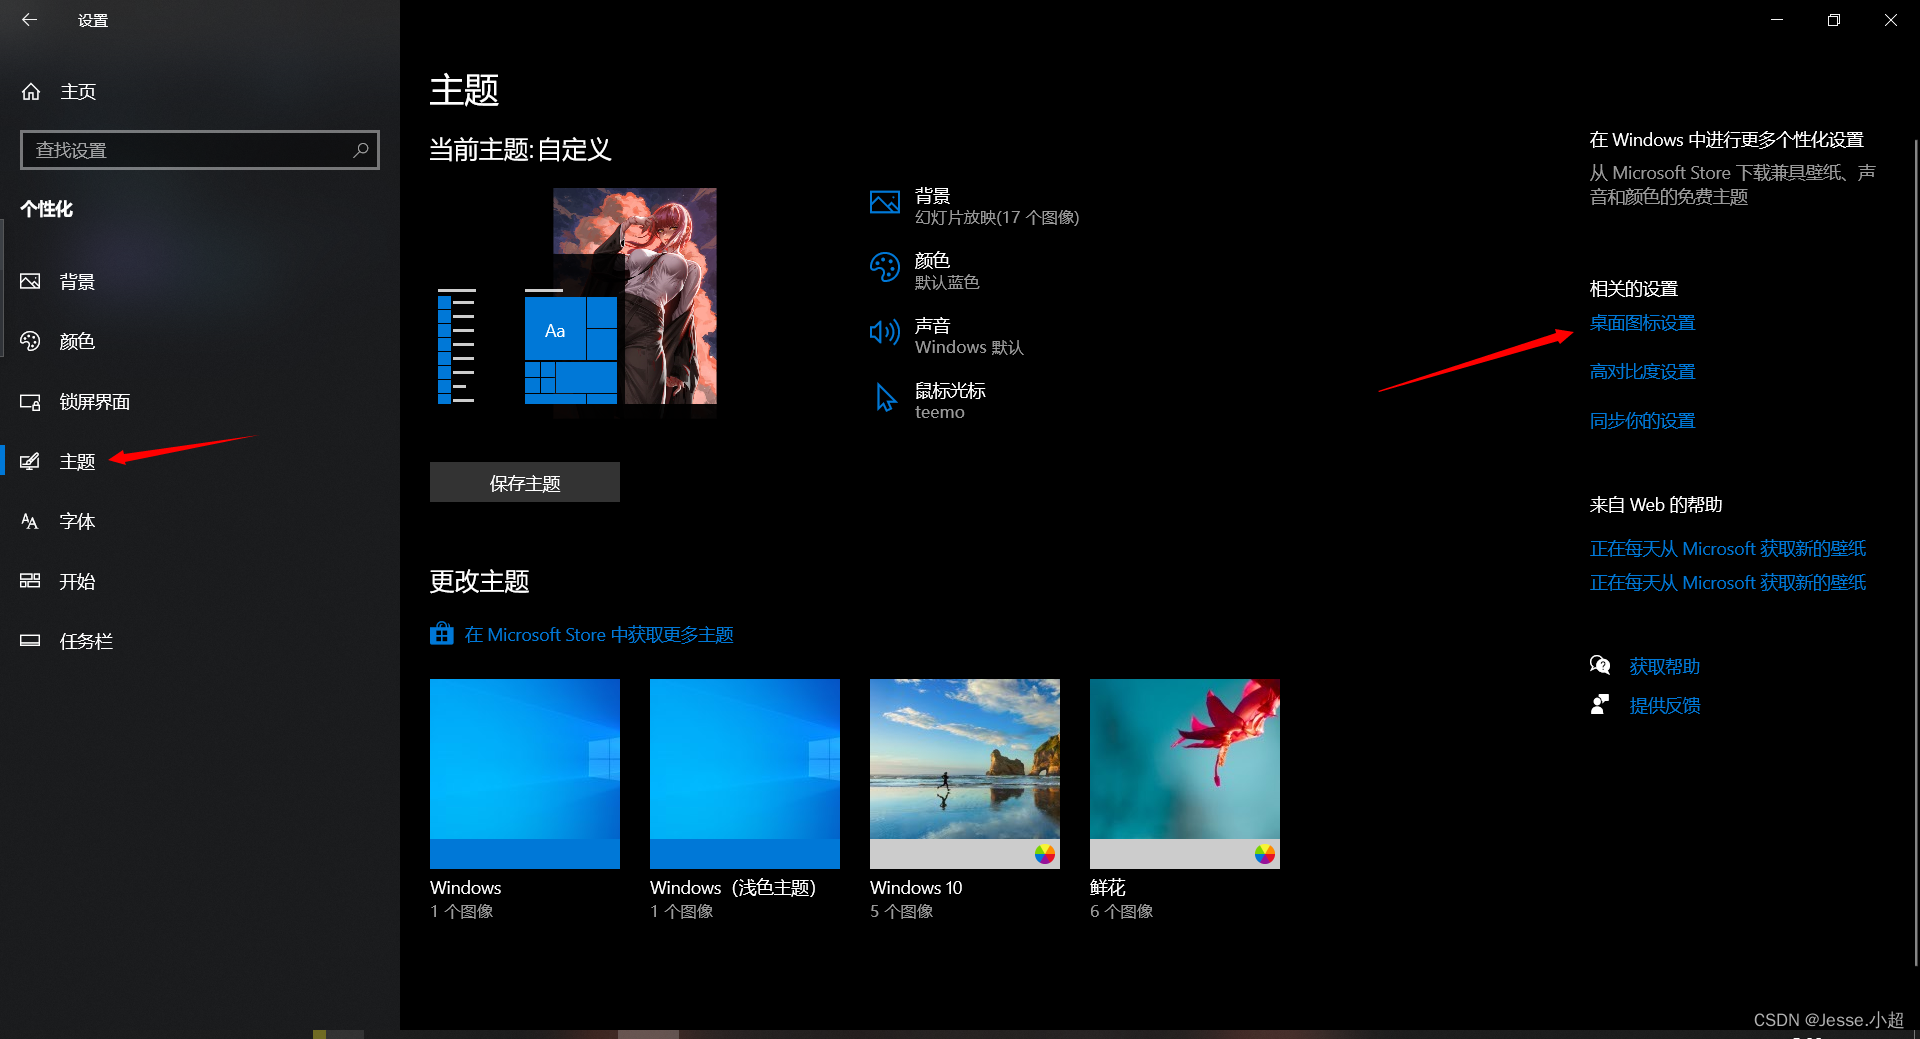
Task: Click the 鼠标光标 cursor icon
Action: click(885, 397)
